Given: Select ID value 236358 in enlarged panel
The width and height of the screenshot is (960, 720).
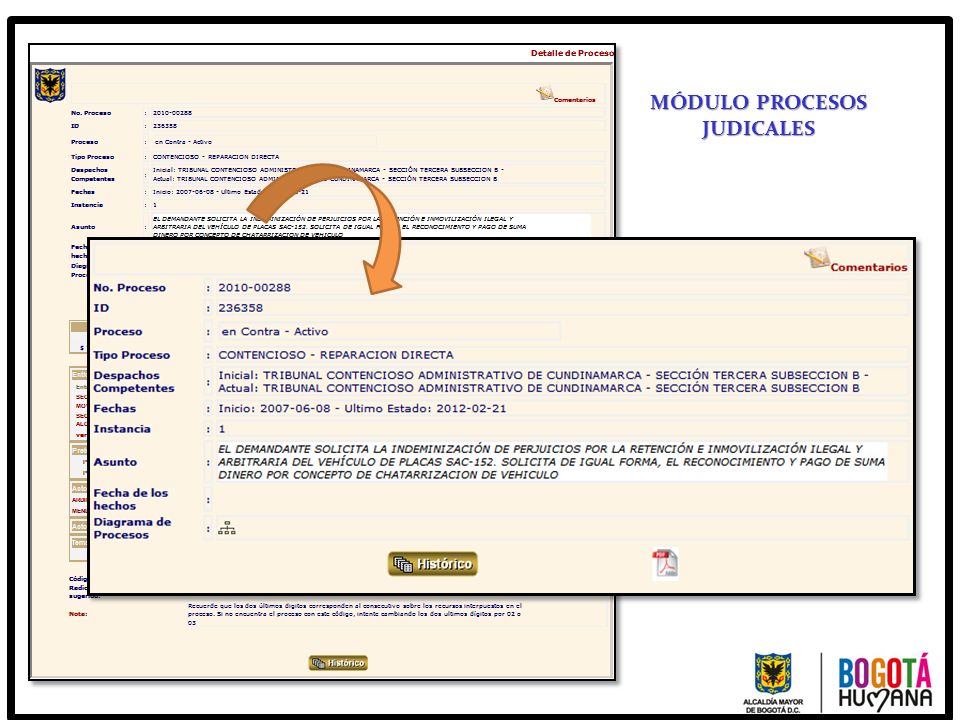Looking at the screenshot, I should coord(241,308).
